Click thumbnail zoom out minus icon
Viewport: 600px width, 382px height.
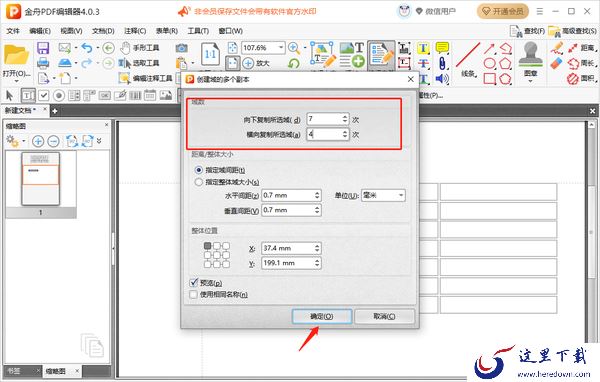(x=53, y=141)
